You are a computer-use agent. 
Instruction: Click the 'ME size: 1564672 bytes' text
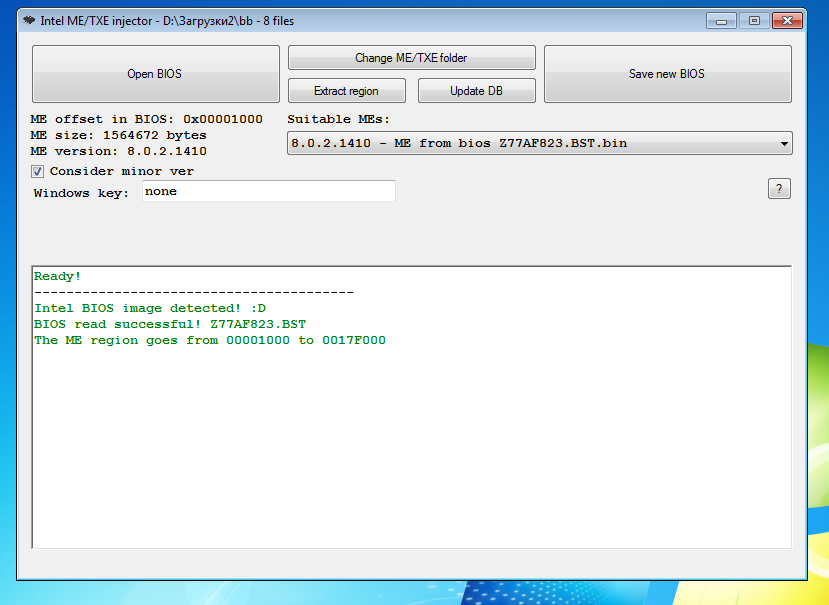pos(118,135)
